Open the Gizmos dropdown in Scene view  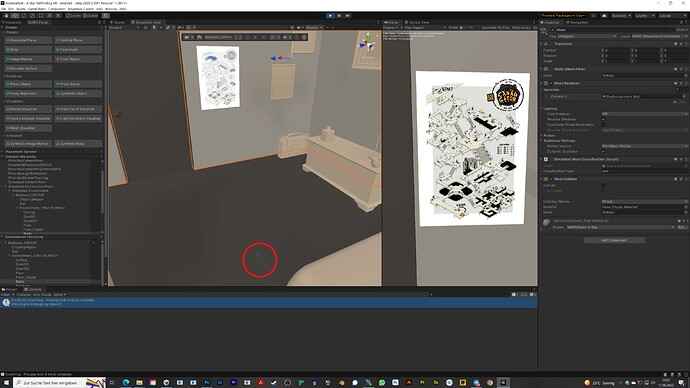(x=314, y=27)
